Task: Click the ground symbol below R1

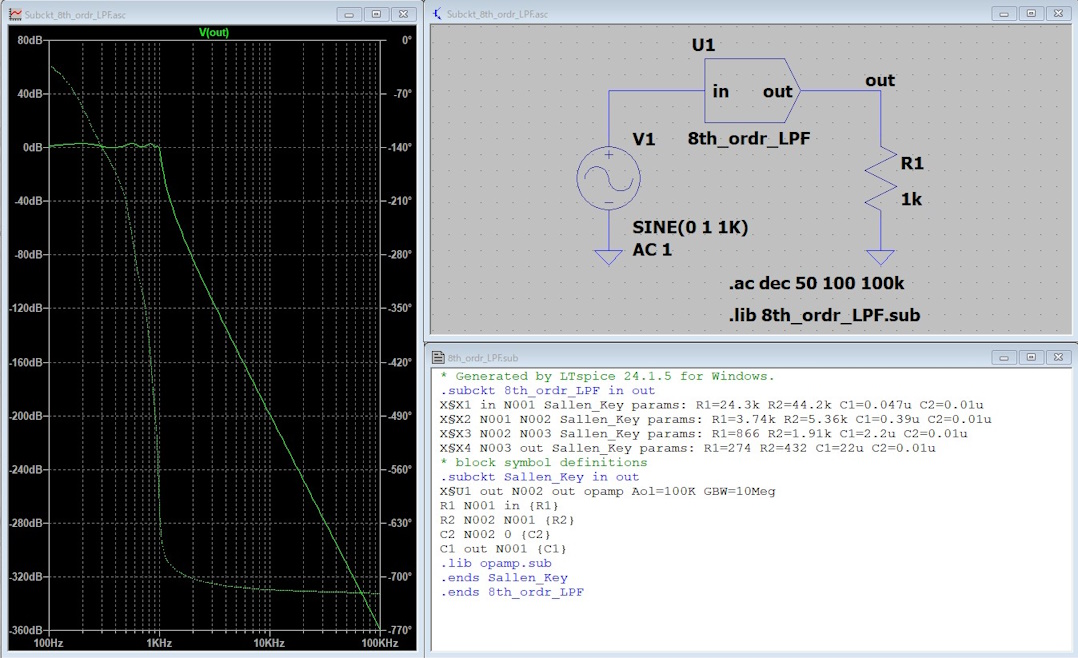Action: click(x=880, y=257)
